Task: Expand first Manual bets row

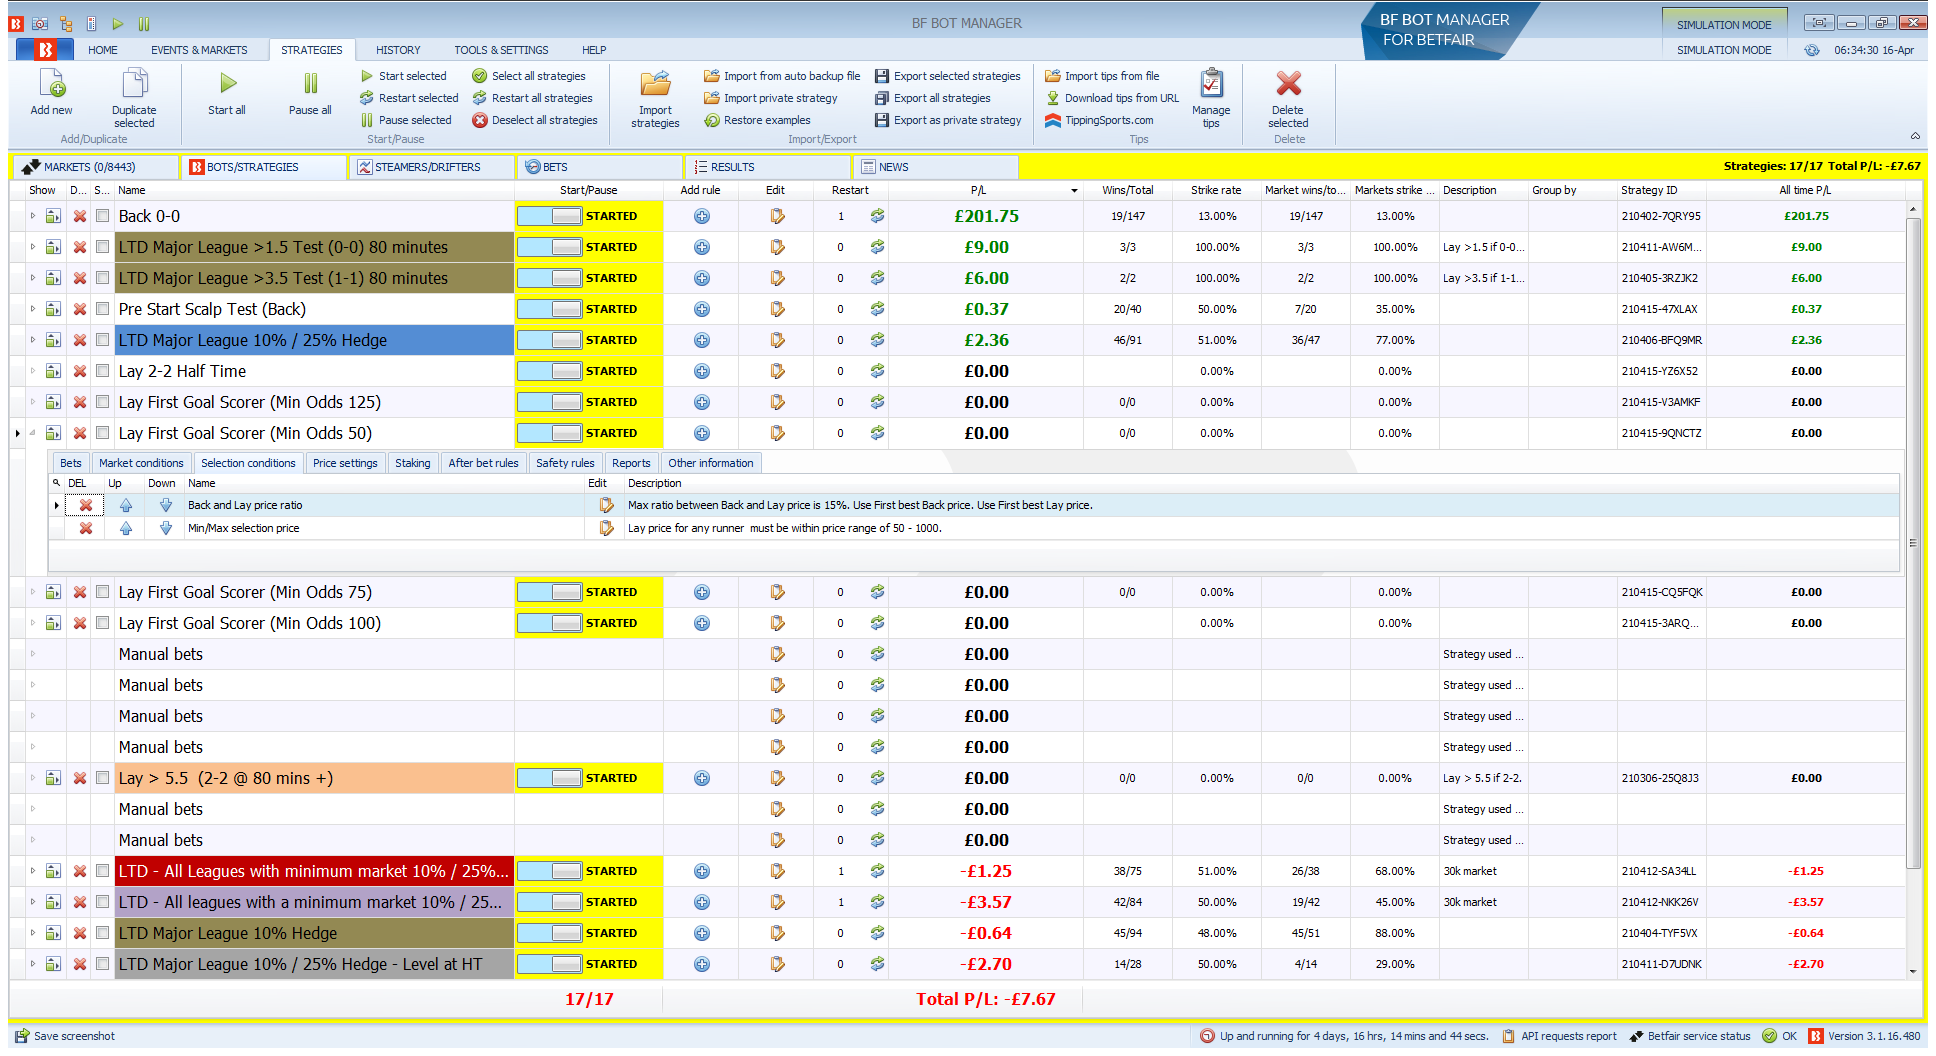Action: click(33, 654)
